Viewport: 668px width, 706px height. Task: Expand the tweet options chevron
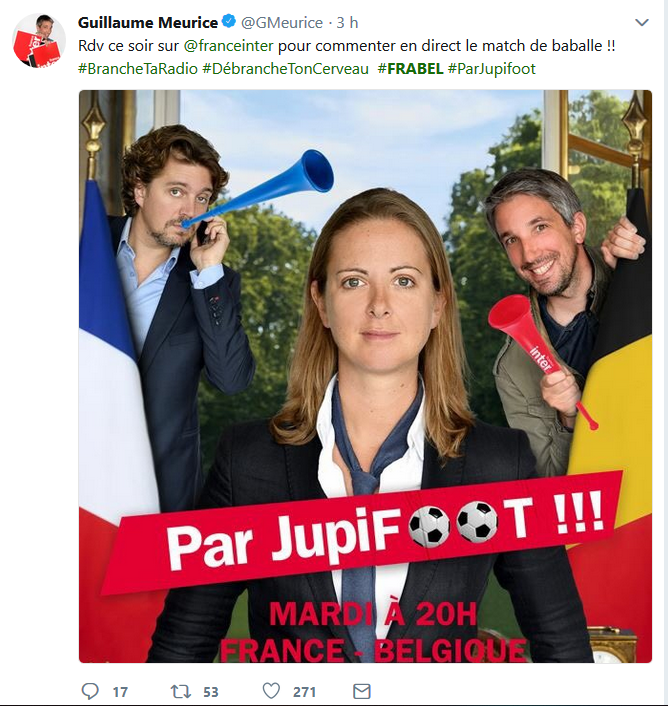641,22
